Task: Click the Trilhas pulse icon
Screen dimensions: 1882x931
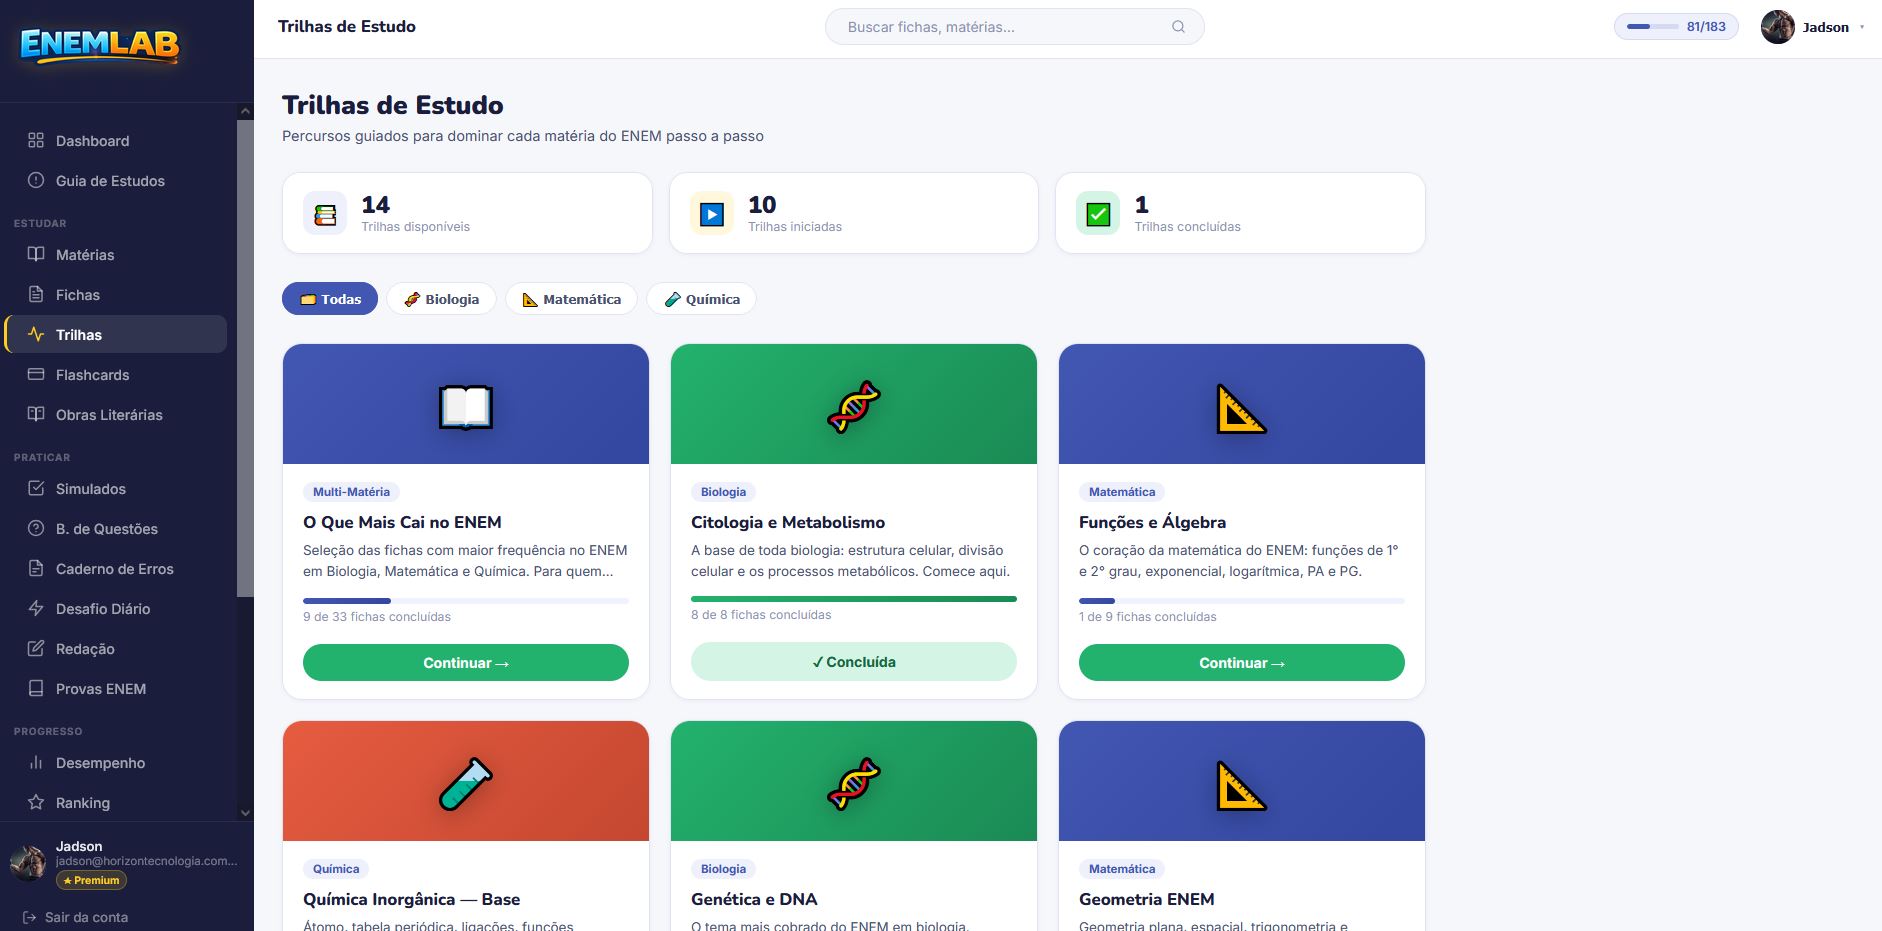Action: 36,334
